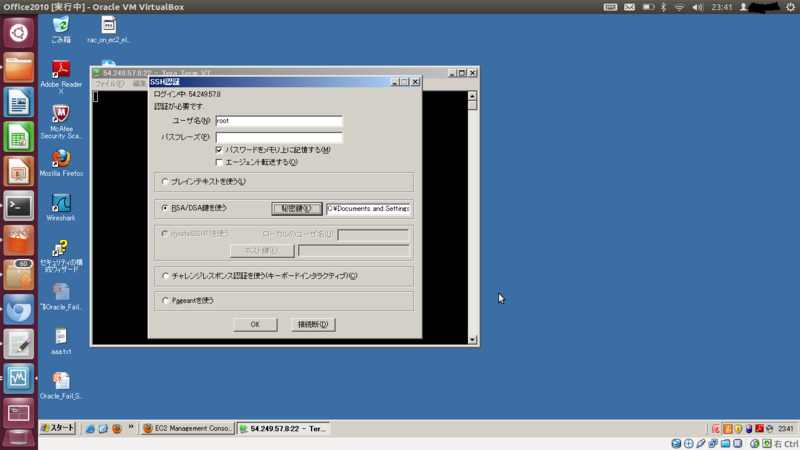Select the security configuration wizard desktop icon

[61, 256]
